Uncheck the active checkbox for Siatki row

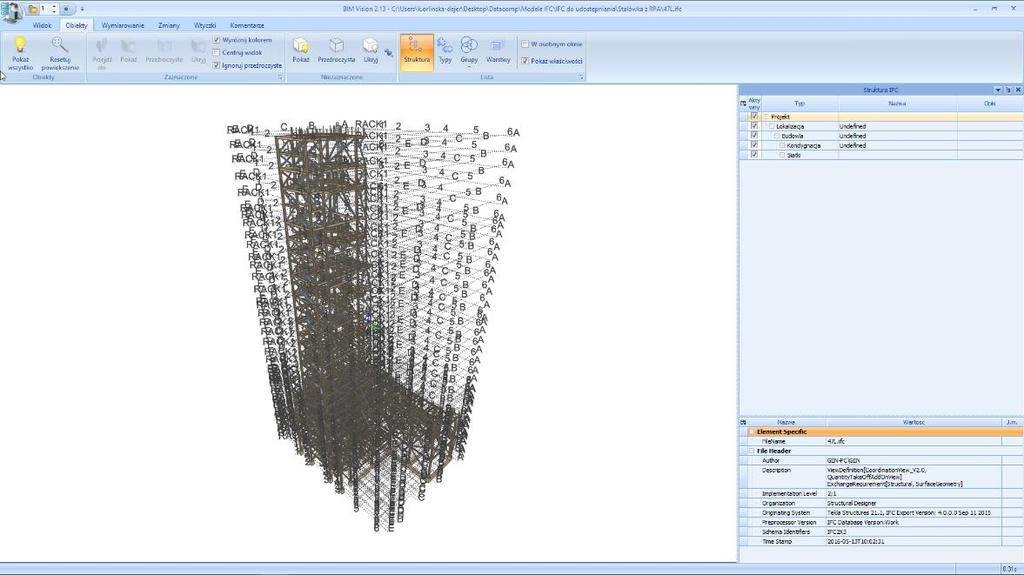(754, 155)
